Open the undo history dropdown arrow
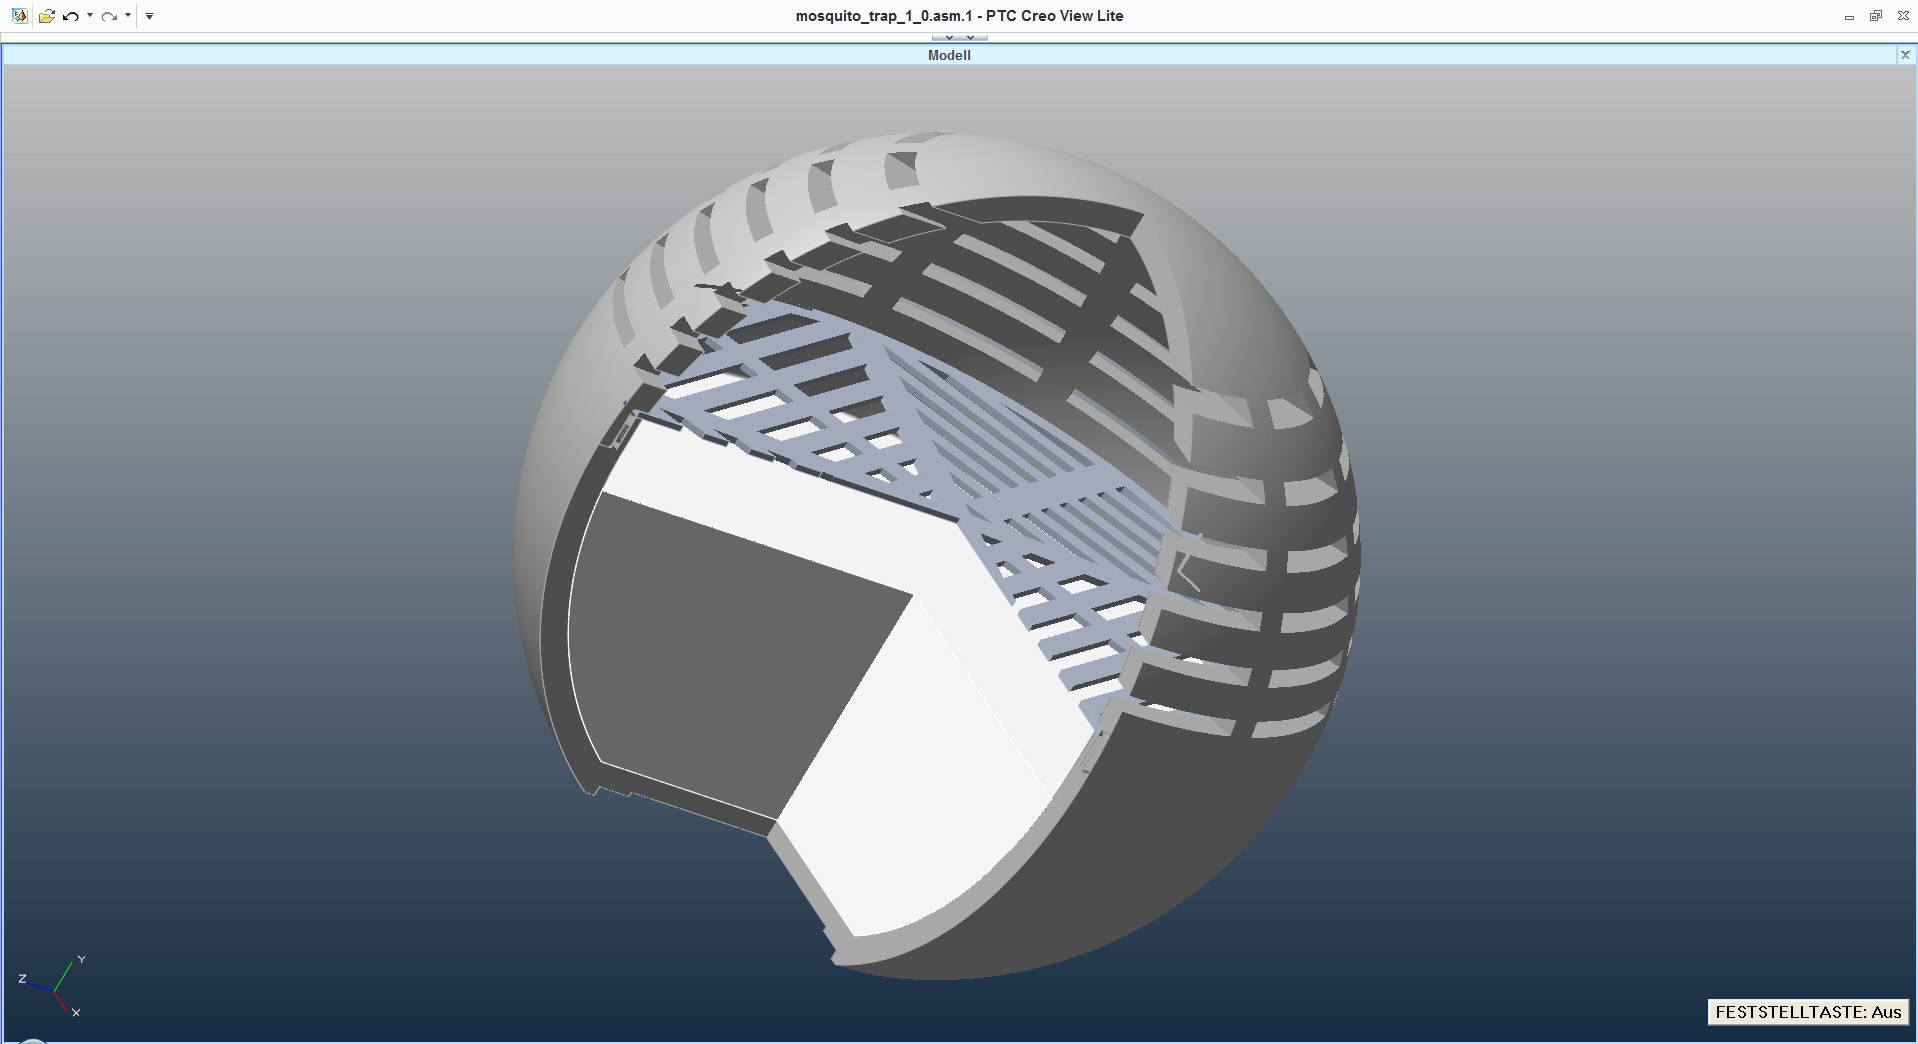The height and width of the screenshot is (1044, 1918). point(90,16)
